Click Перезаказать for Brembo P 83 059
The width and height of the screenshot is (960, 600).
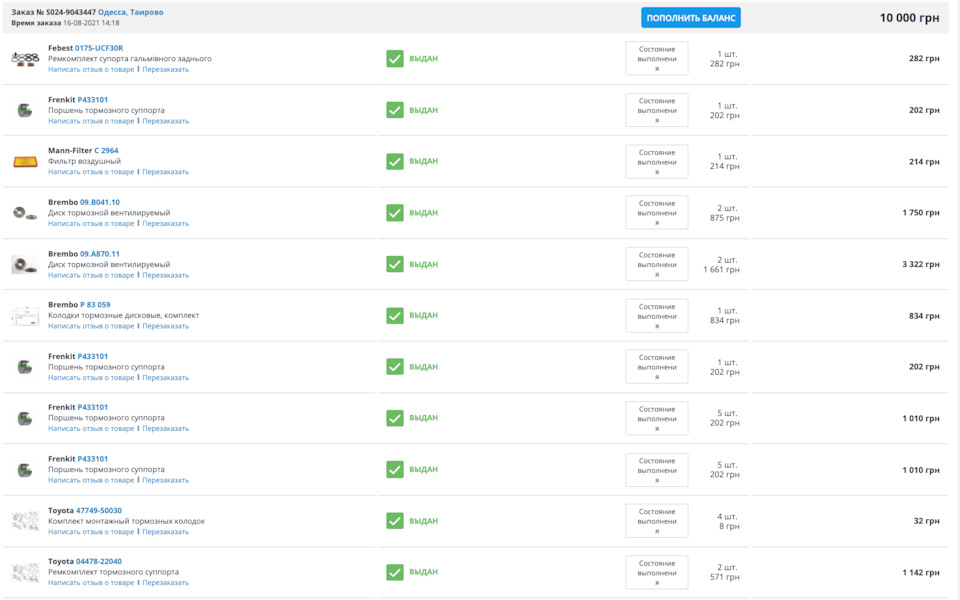165,326
